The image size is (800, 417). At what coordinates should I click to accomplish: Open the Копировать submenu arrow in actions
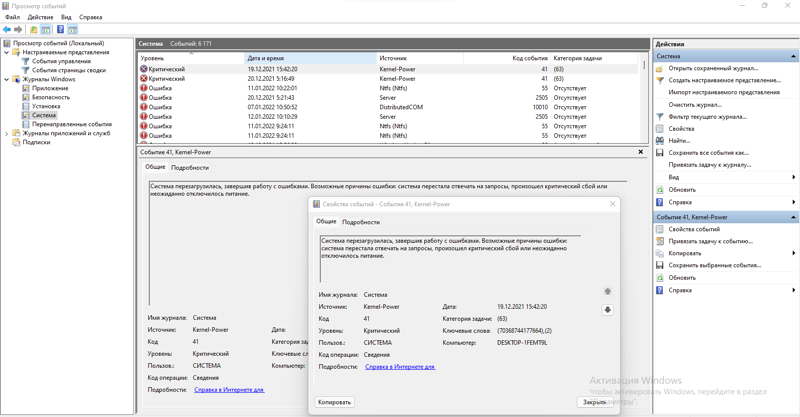click(793, 253)
